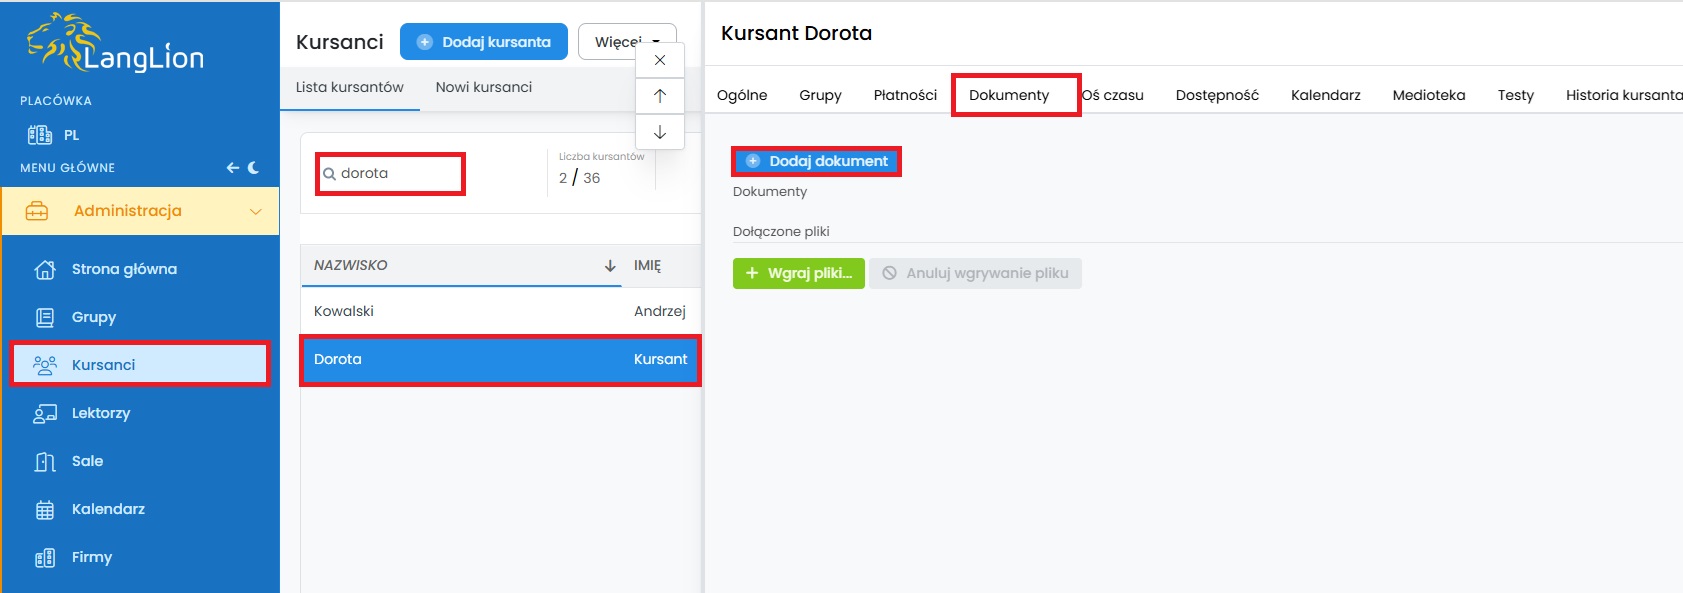This screenshot has height=593, width=1683.
Task: Toggle dark mode moon icon
Action: [x=253, y=168]
